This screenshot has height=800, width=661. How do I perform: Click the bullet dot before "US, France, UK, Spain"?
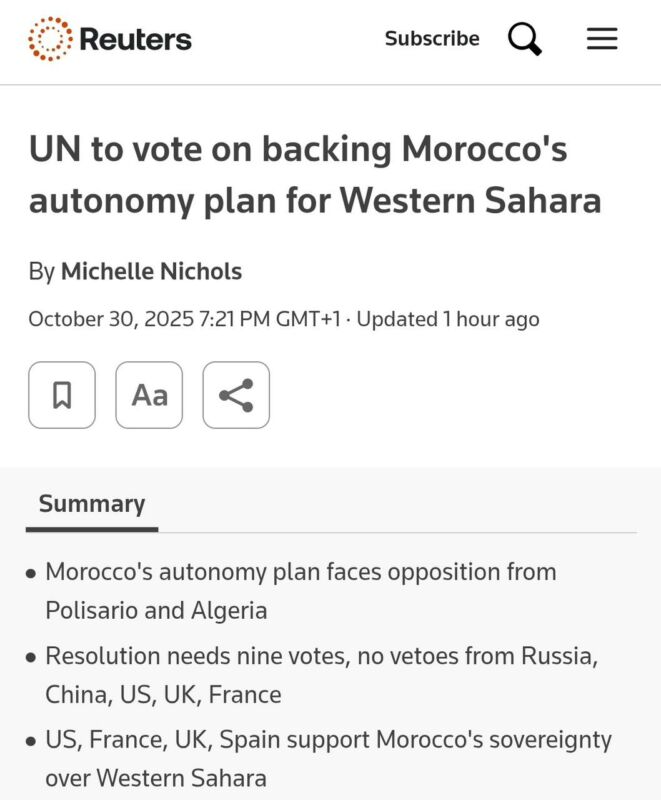(32, 742)
